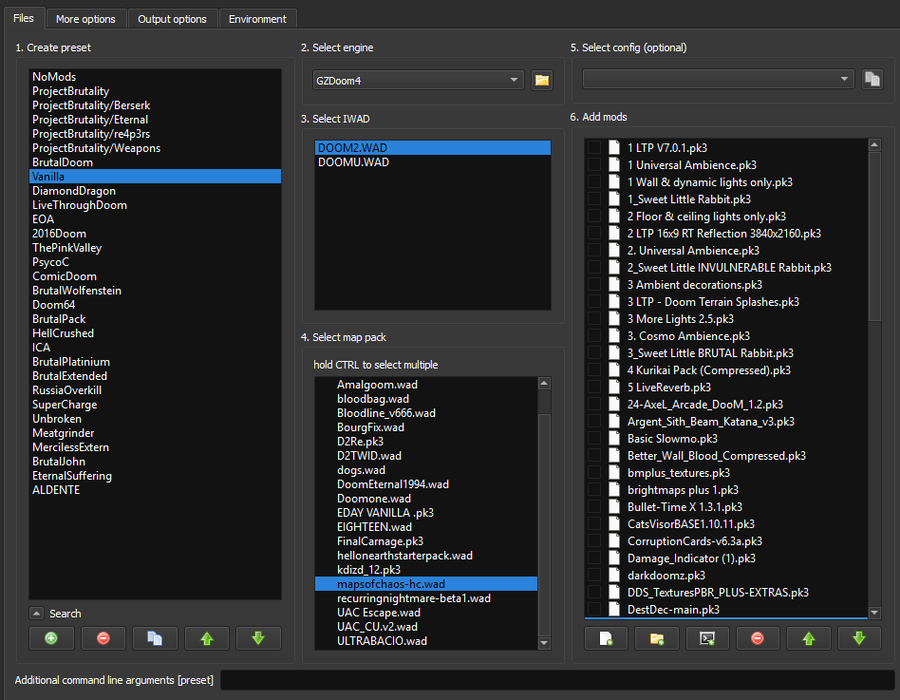The height and width of the screenshot is (700, 900).
Task: Select the Vanilla preset
Action: click(155, 176)
